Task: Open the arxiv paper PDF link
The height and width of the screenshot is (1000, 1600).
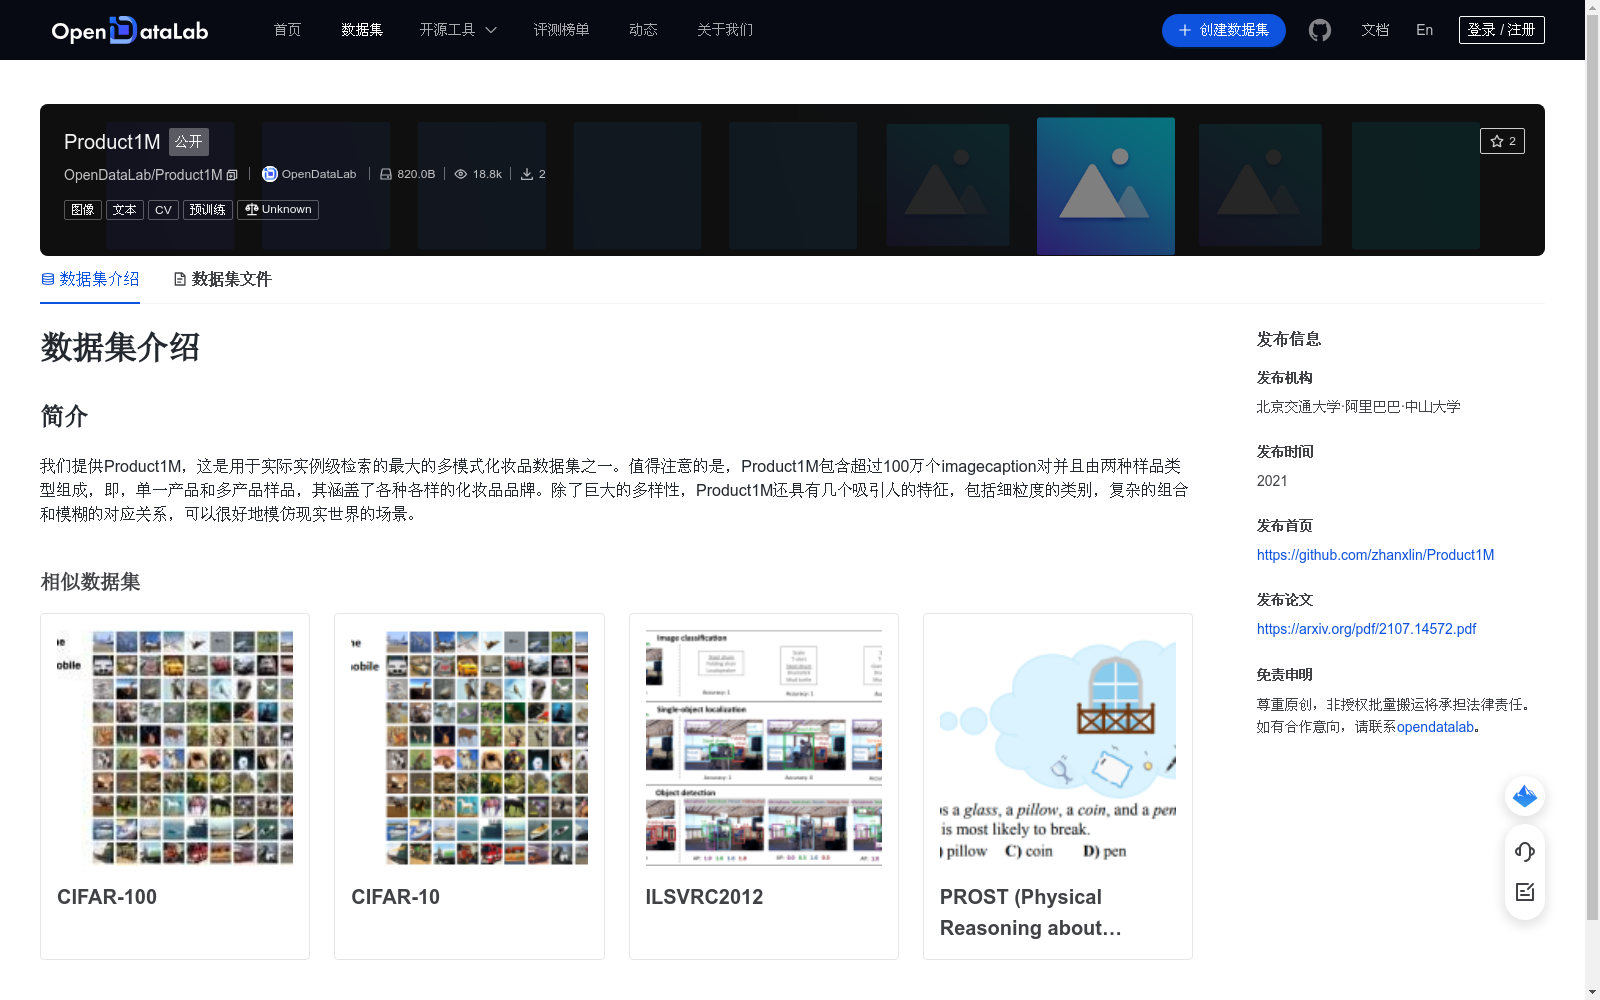Action: point(1366,629)
